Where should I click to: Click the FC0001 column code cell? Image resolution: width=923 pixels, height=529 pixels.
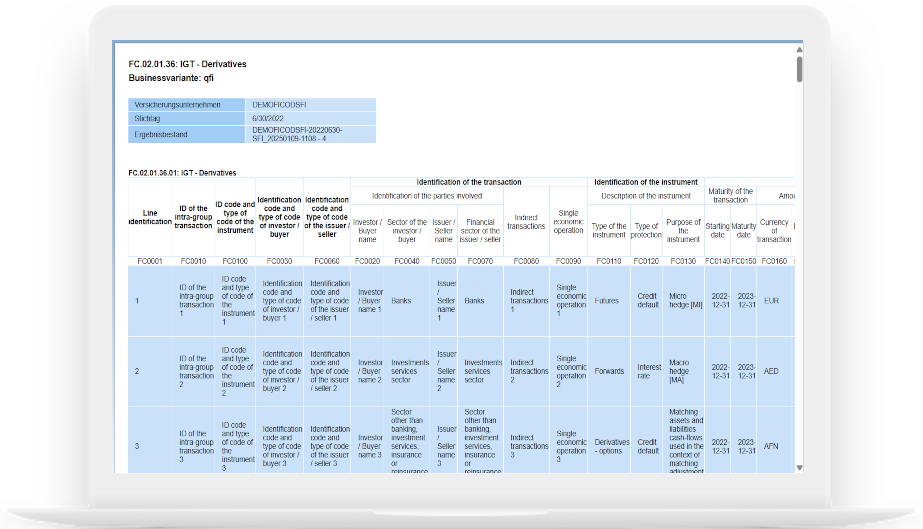click(x=150, y=261)
